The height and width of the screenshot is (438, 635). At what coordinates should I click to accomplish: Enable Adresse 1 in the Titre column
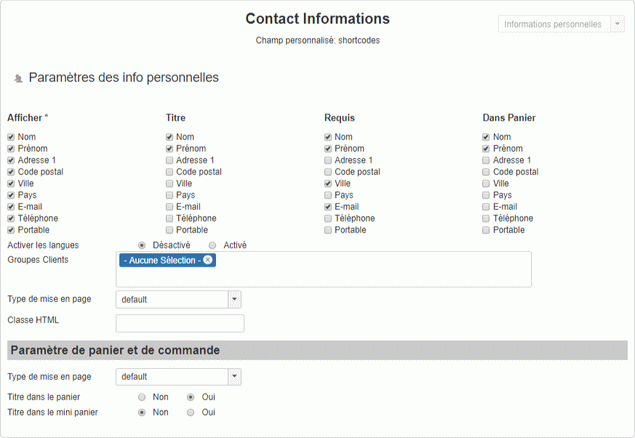[x=170, y=160]
